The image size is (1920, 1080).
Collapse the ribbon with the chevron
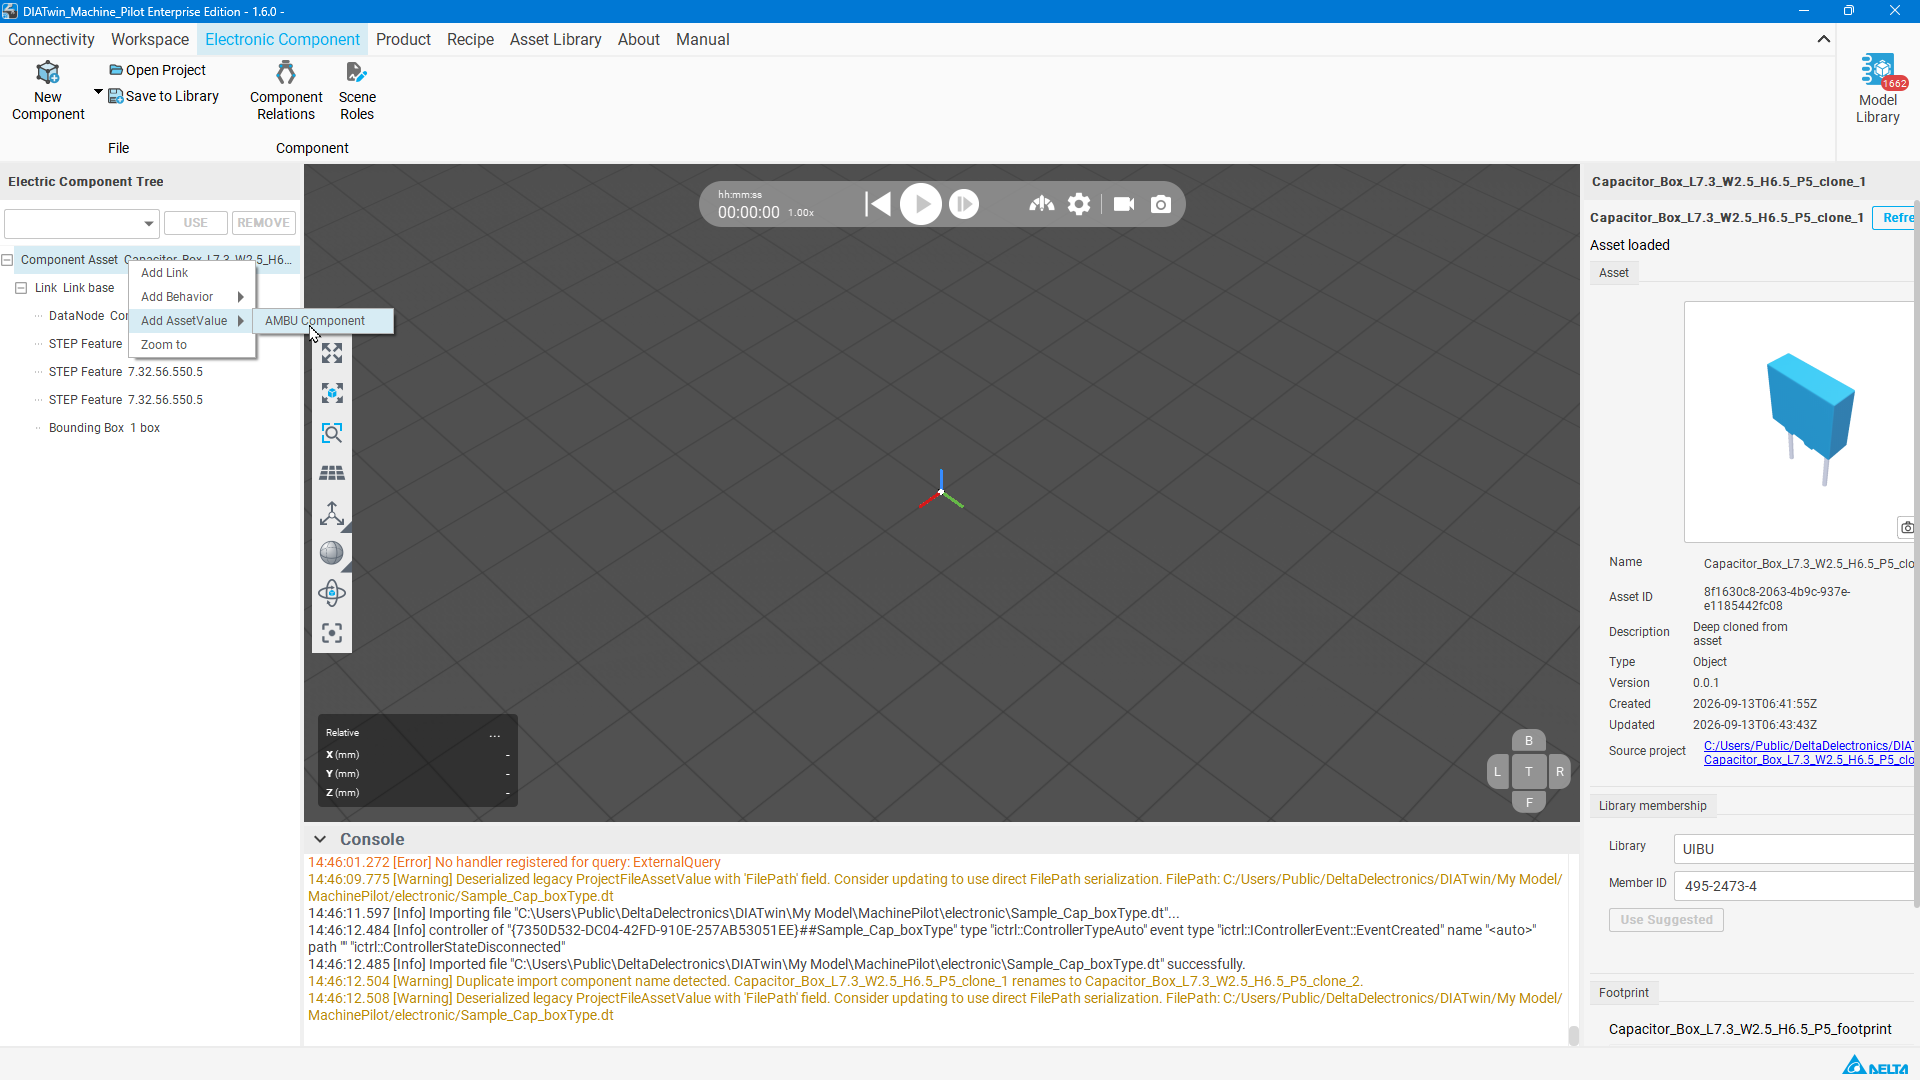click(x=1824, y=39)
